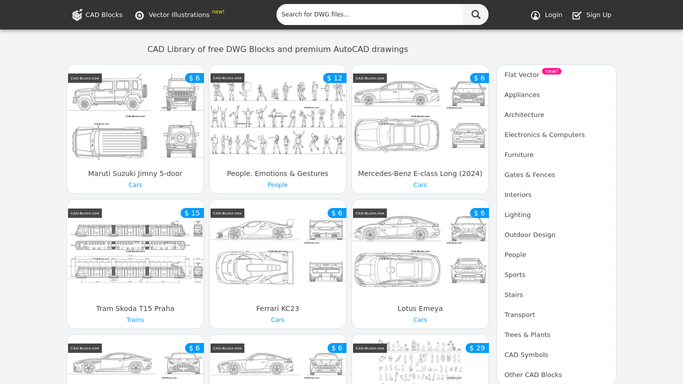The height and width of the screenshot is (384, 683).
Task: Go to Trees & Plants category
Action: (x=527, y=334)
